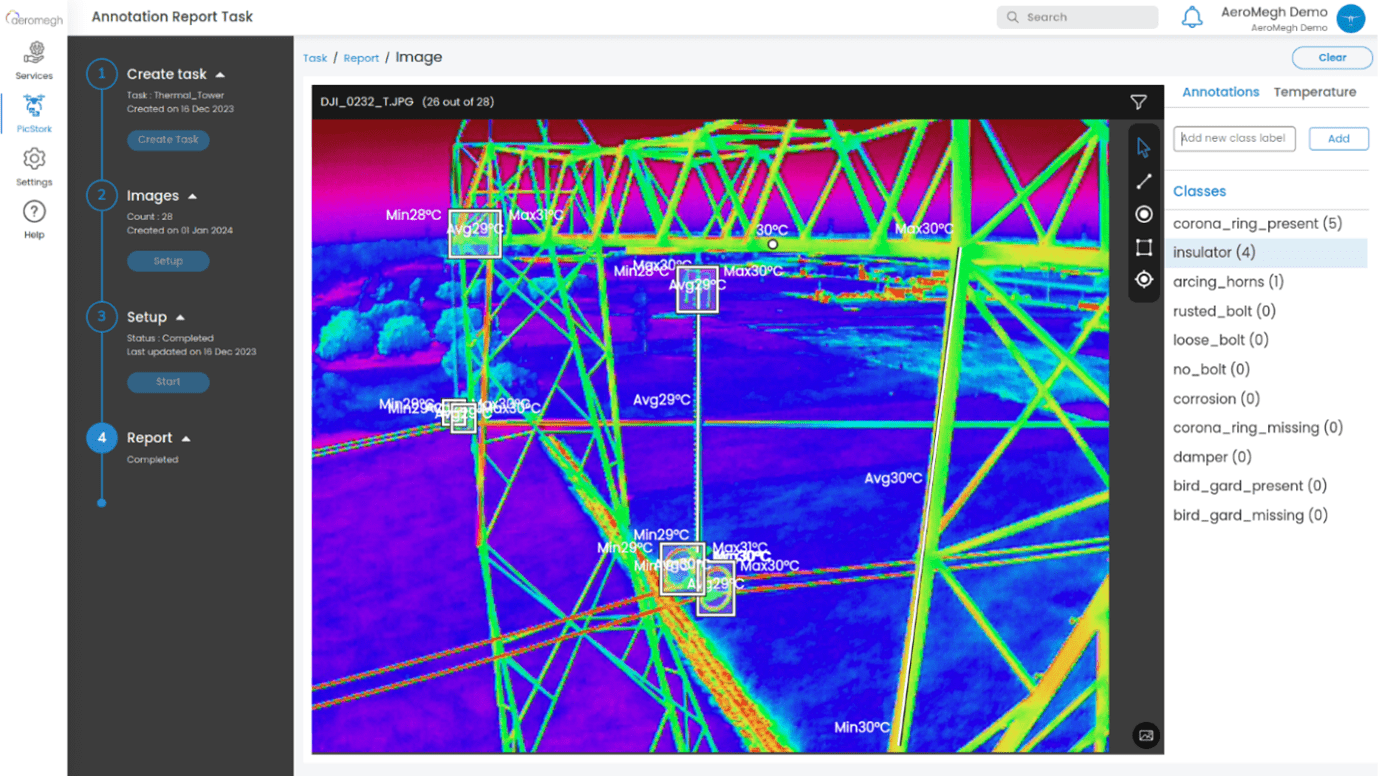Image resolution: width=1379 pixels, height=776 pixels.
Task: Select the rectangle box tool
Action: [1144, 247]
